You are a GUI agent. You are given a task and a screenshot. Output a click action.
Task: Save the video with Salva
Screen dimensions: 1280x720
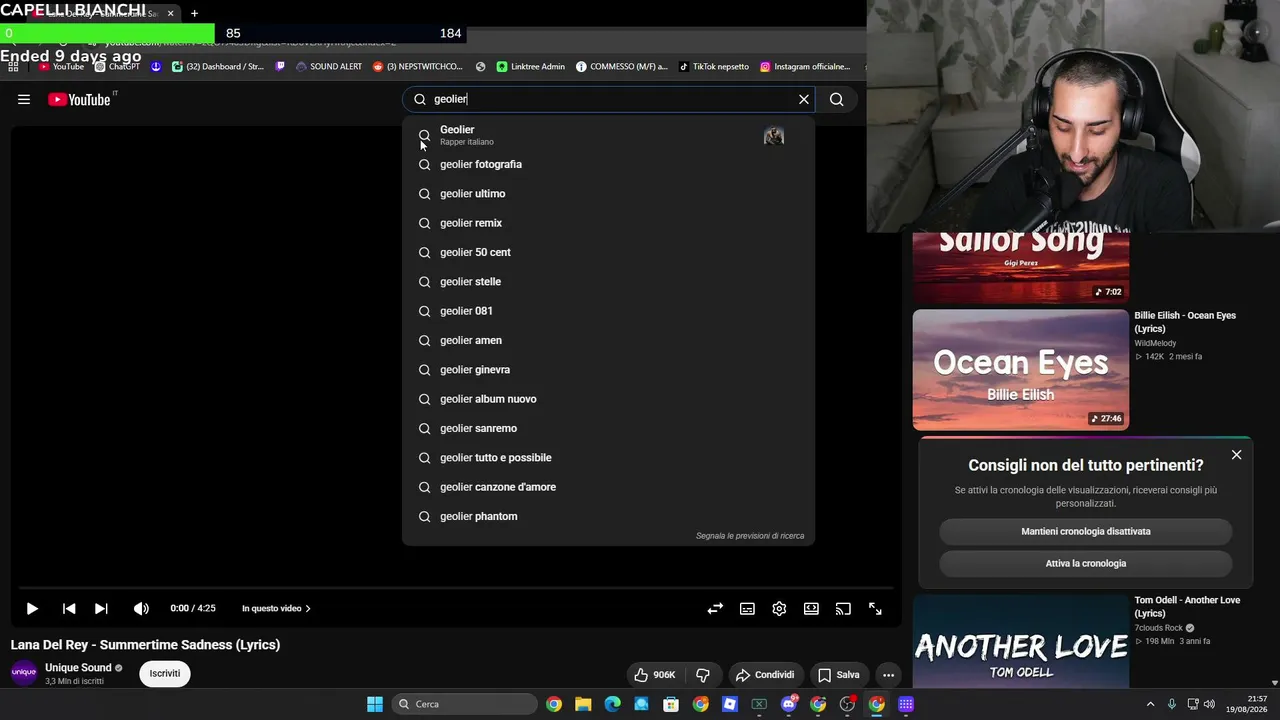838,675
